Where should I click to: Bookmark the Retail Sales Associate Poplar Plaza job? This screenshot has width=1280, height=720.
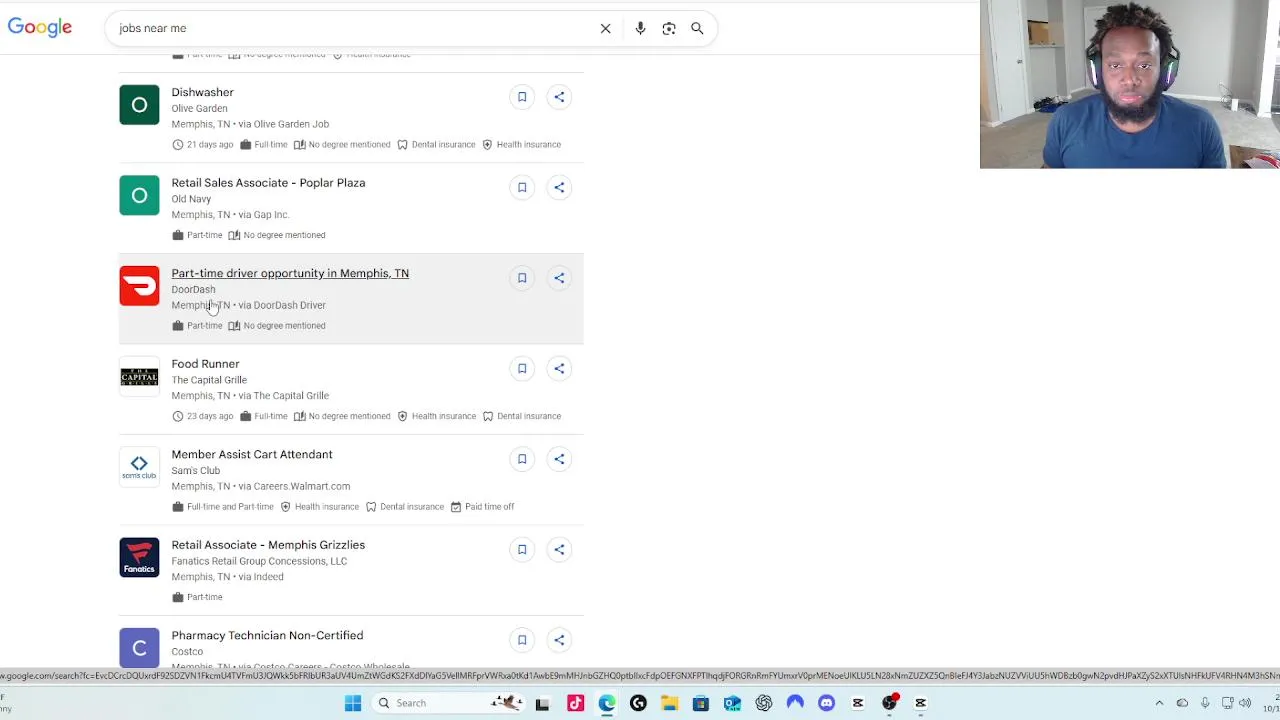[x=522, y=187]
